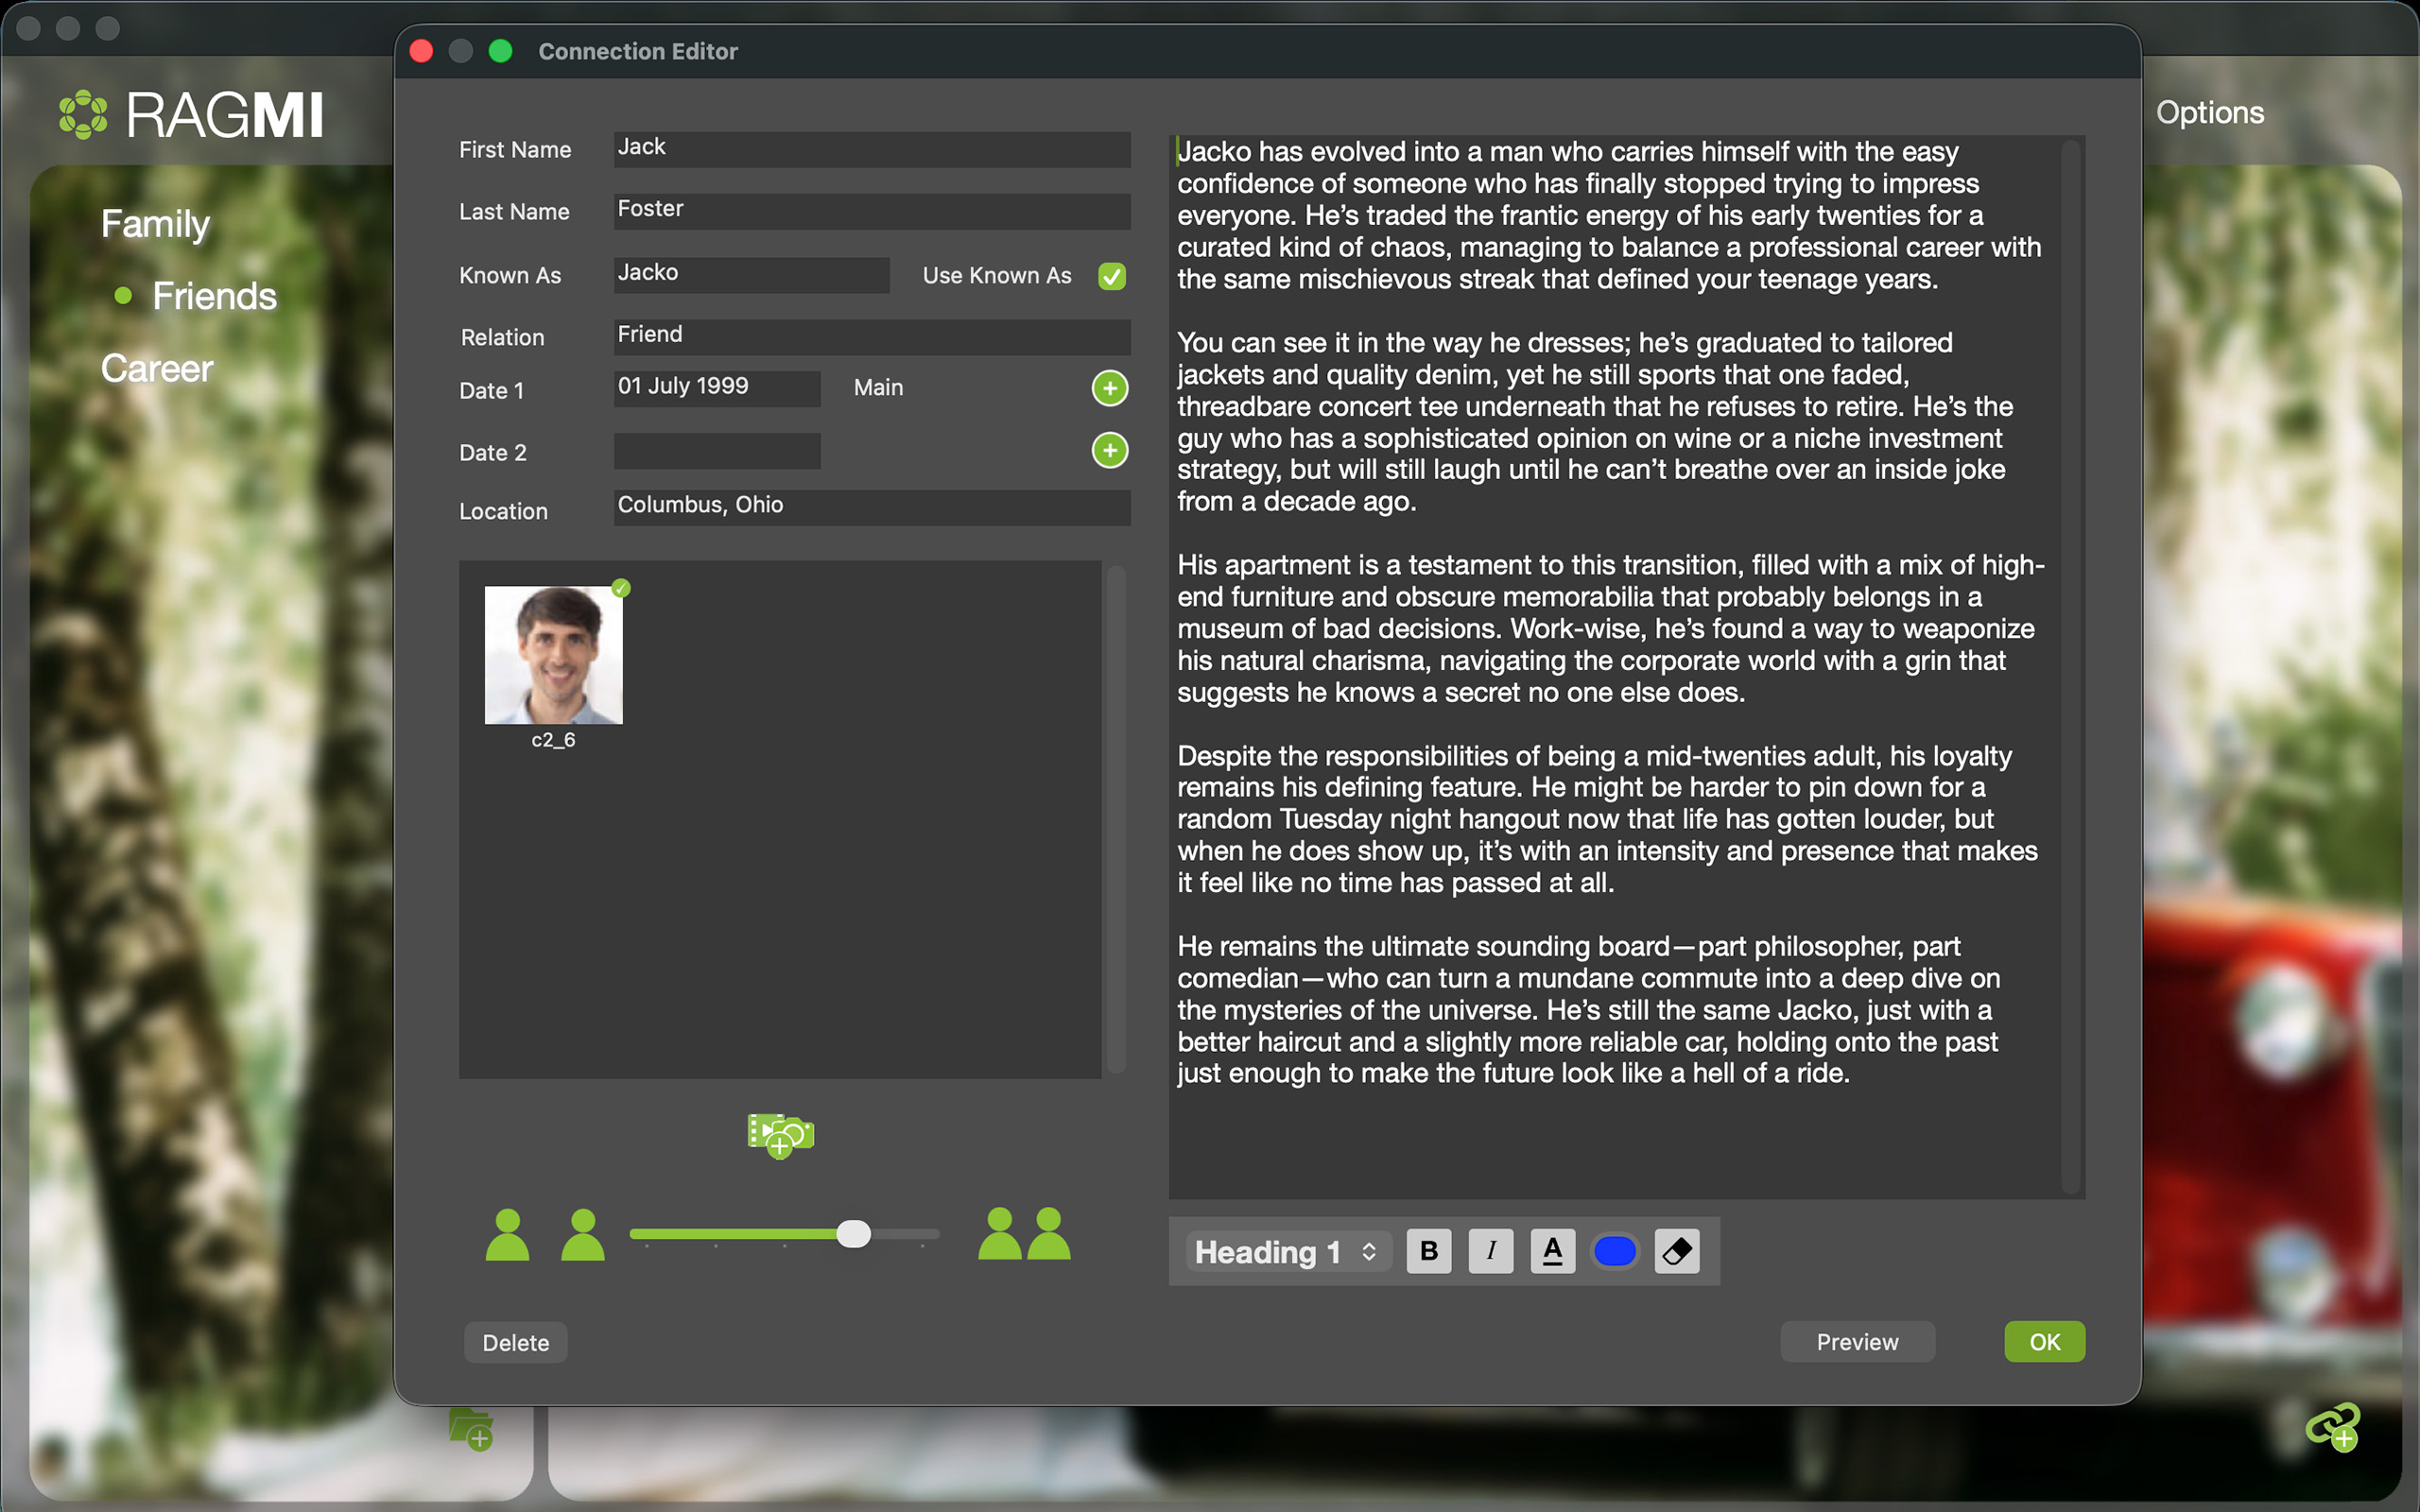Apply text color with the underlined A button
The width and height of the screenshot is (2420, 1512).
1553,1251
